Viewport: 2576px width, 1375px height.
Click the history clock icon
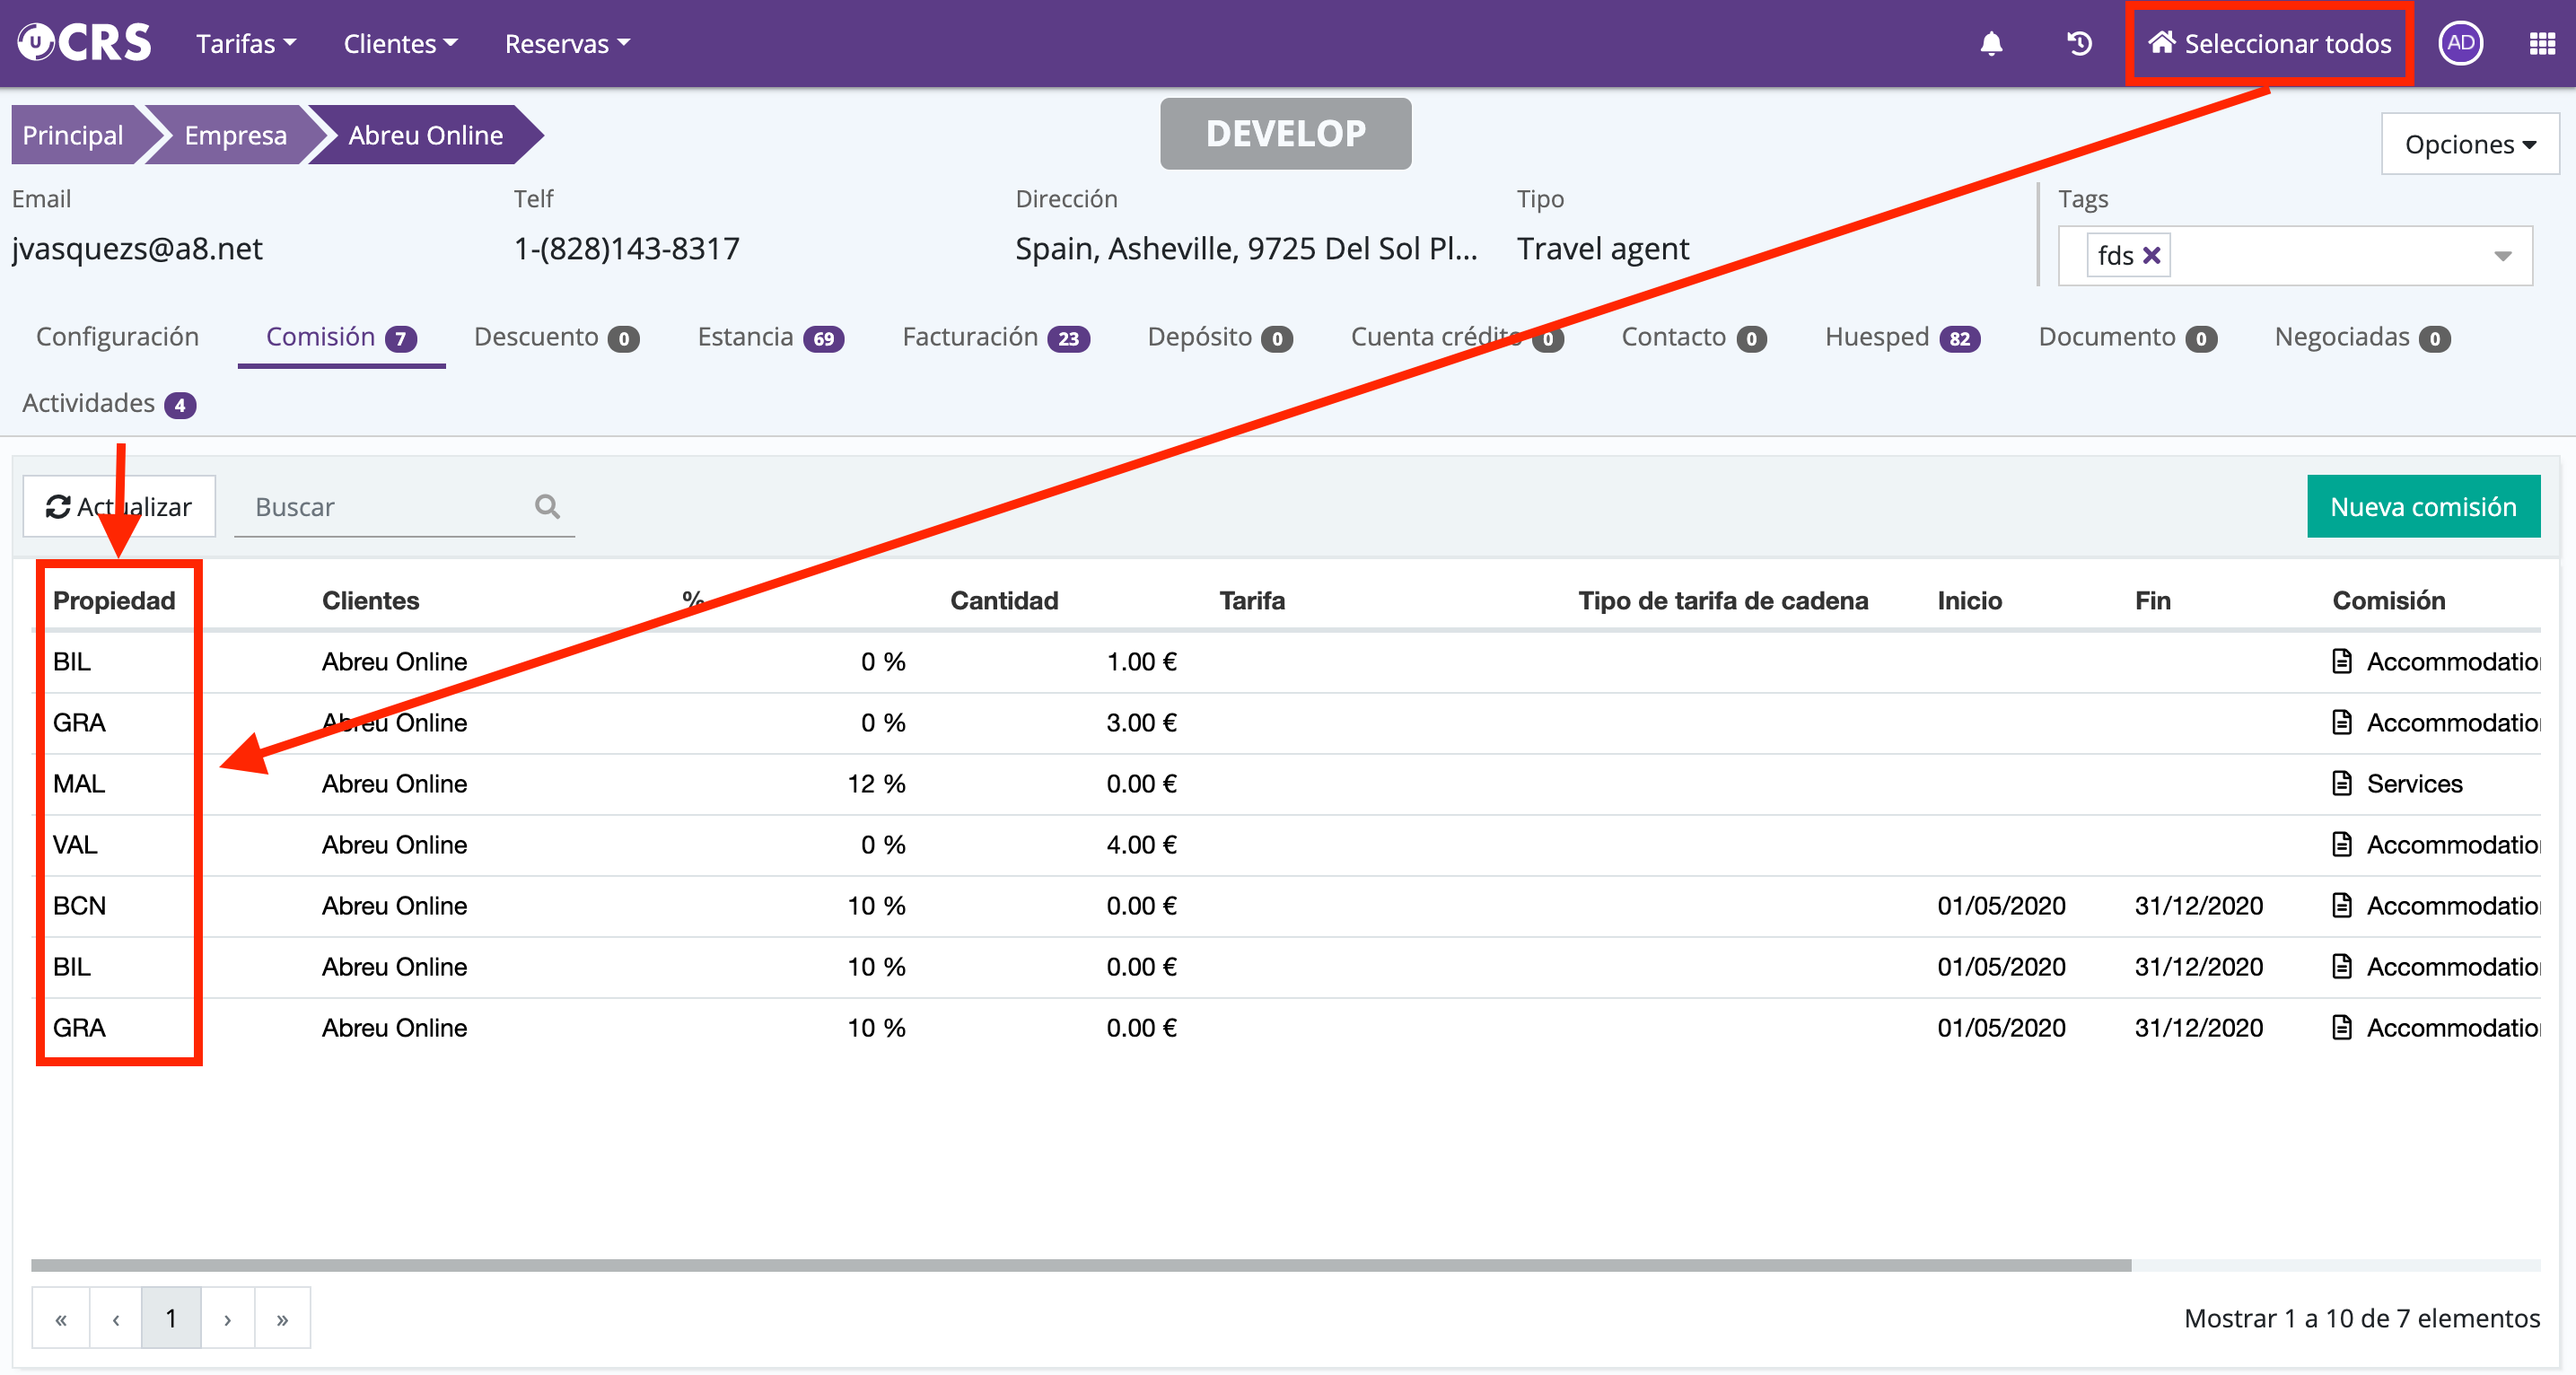tap(2079, 43)
